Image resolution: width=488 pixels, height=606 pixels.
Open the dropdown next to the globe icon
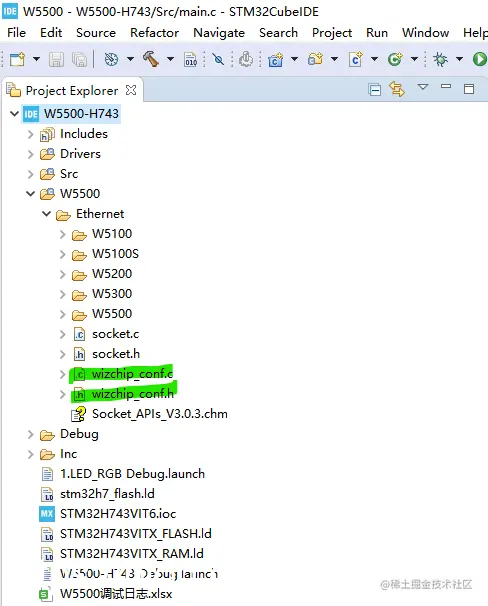coord(130,59)
